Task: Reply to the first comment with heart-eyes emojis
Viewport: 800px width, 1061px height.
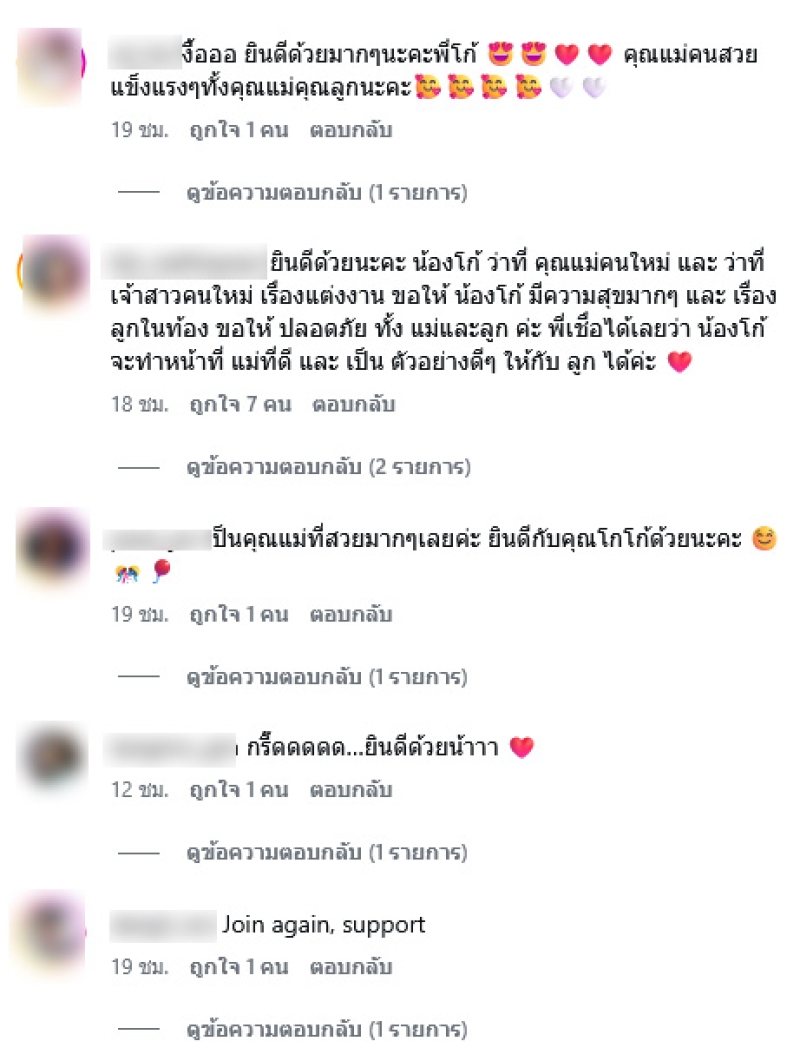Action: [x=351, y=130]
